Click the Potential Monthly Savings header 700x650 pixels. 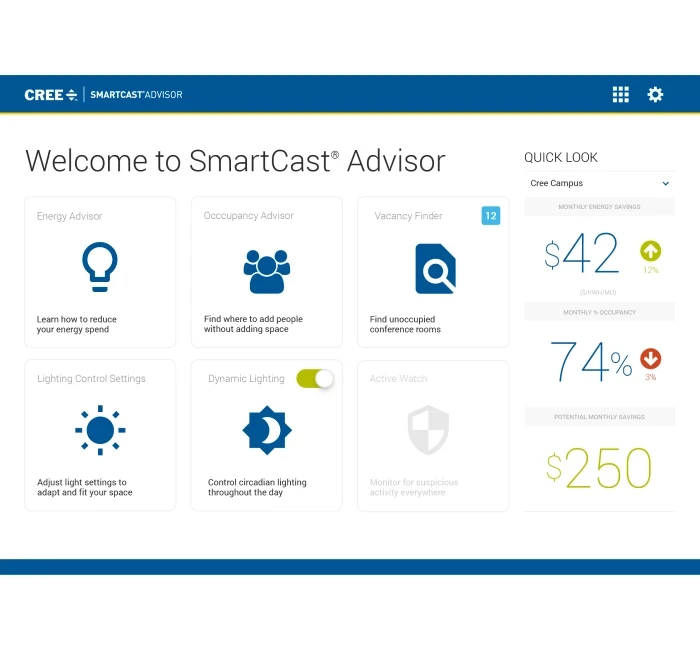coord(600,417)
